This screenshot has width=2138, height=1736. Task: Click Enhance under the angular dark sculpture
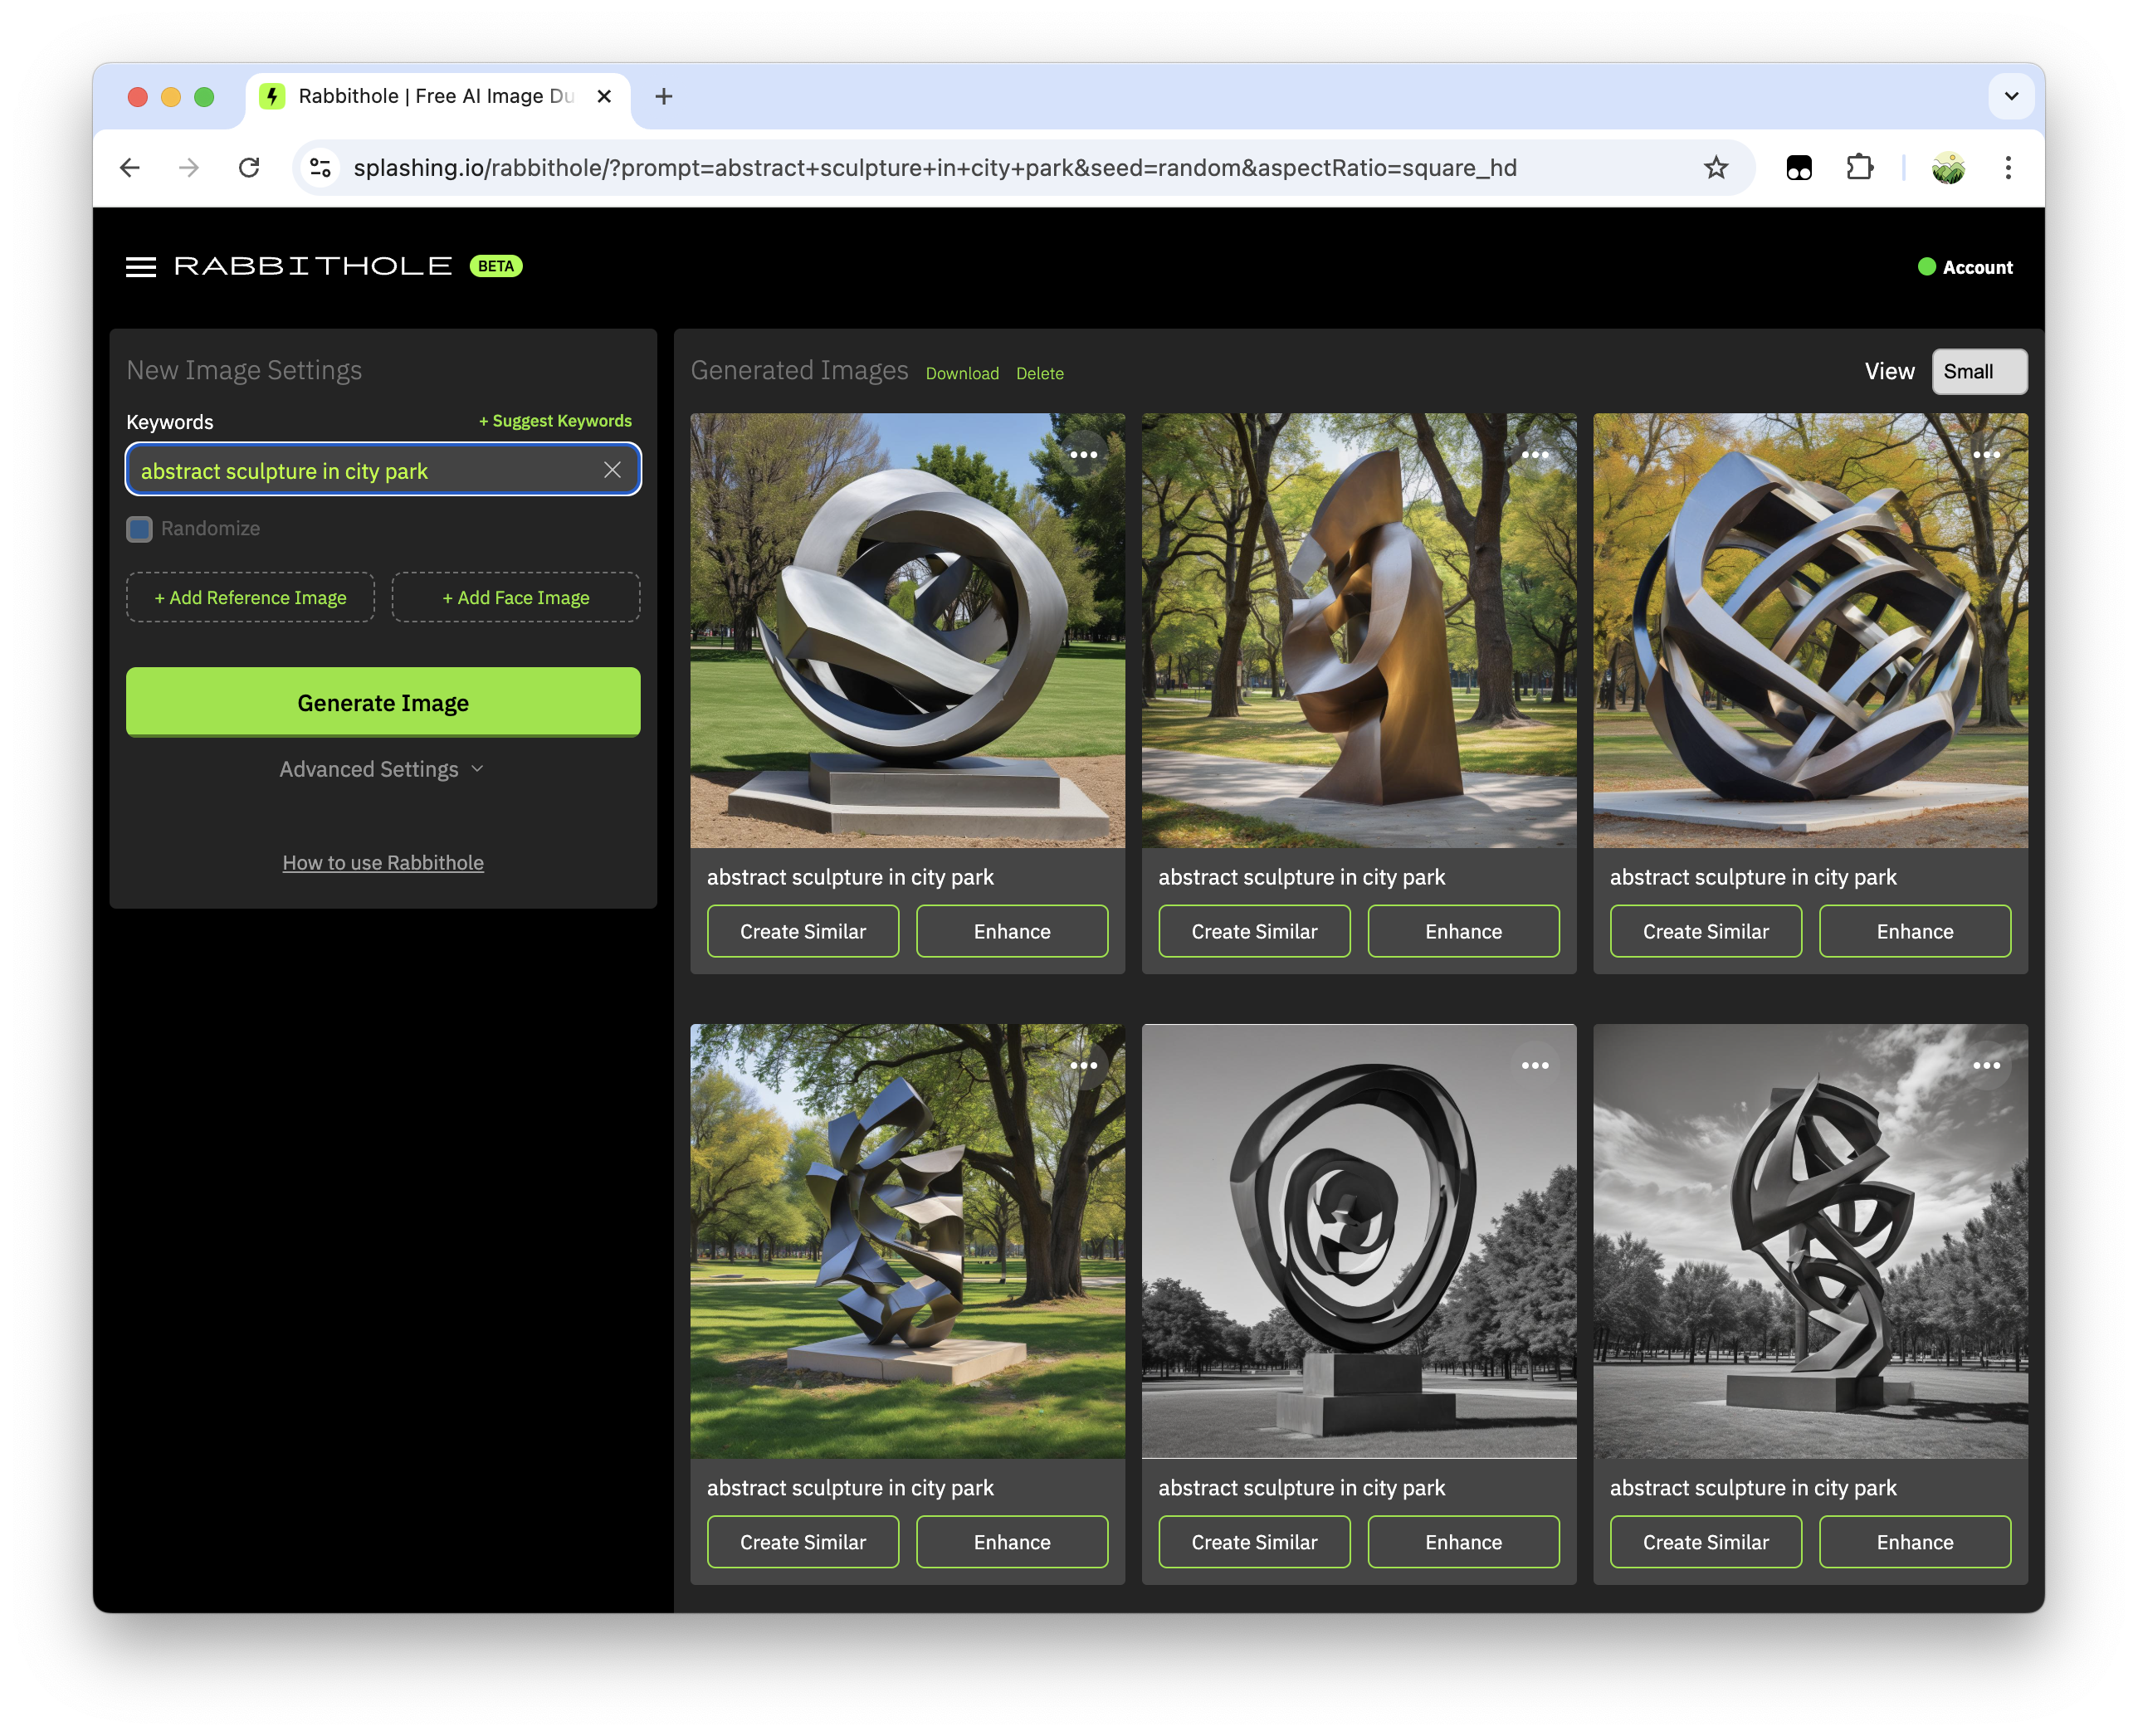coord(1012,1542)
